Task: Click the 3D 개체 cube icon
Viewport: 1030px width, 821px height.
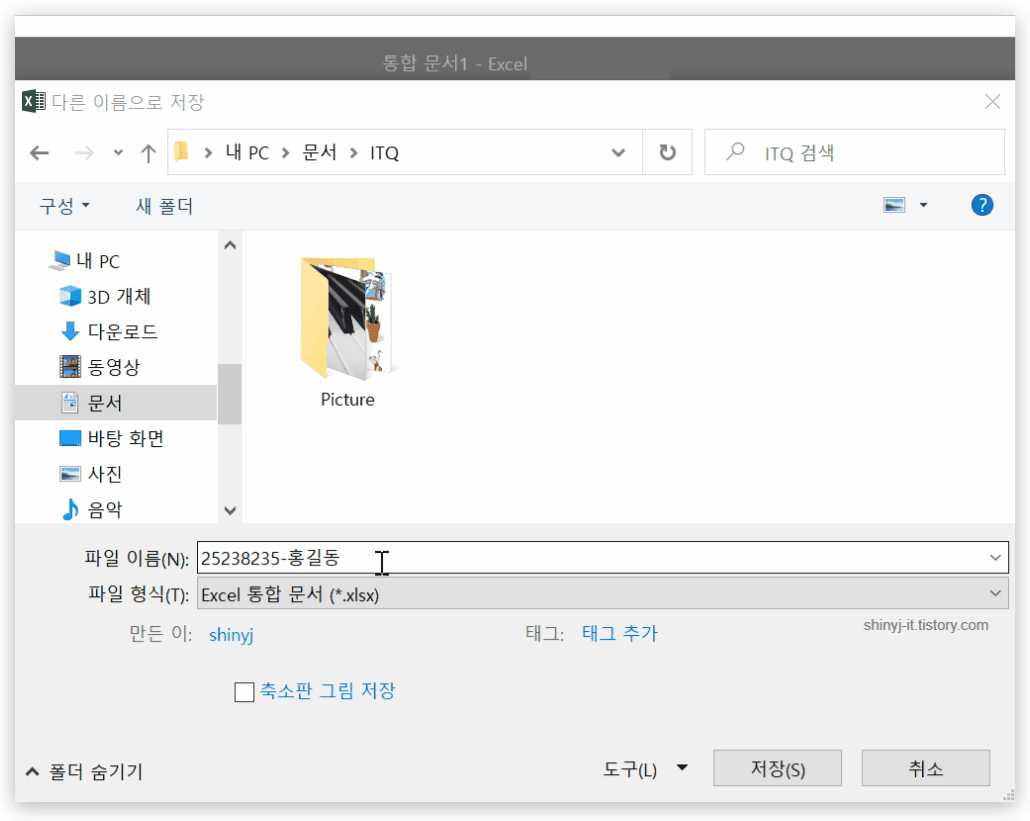Action: (70, 296)
